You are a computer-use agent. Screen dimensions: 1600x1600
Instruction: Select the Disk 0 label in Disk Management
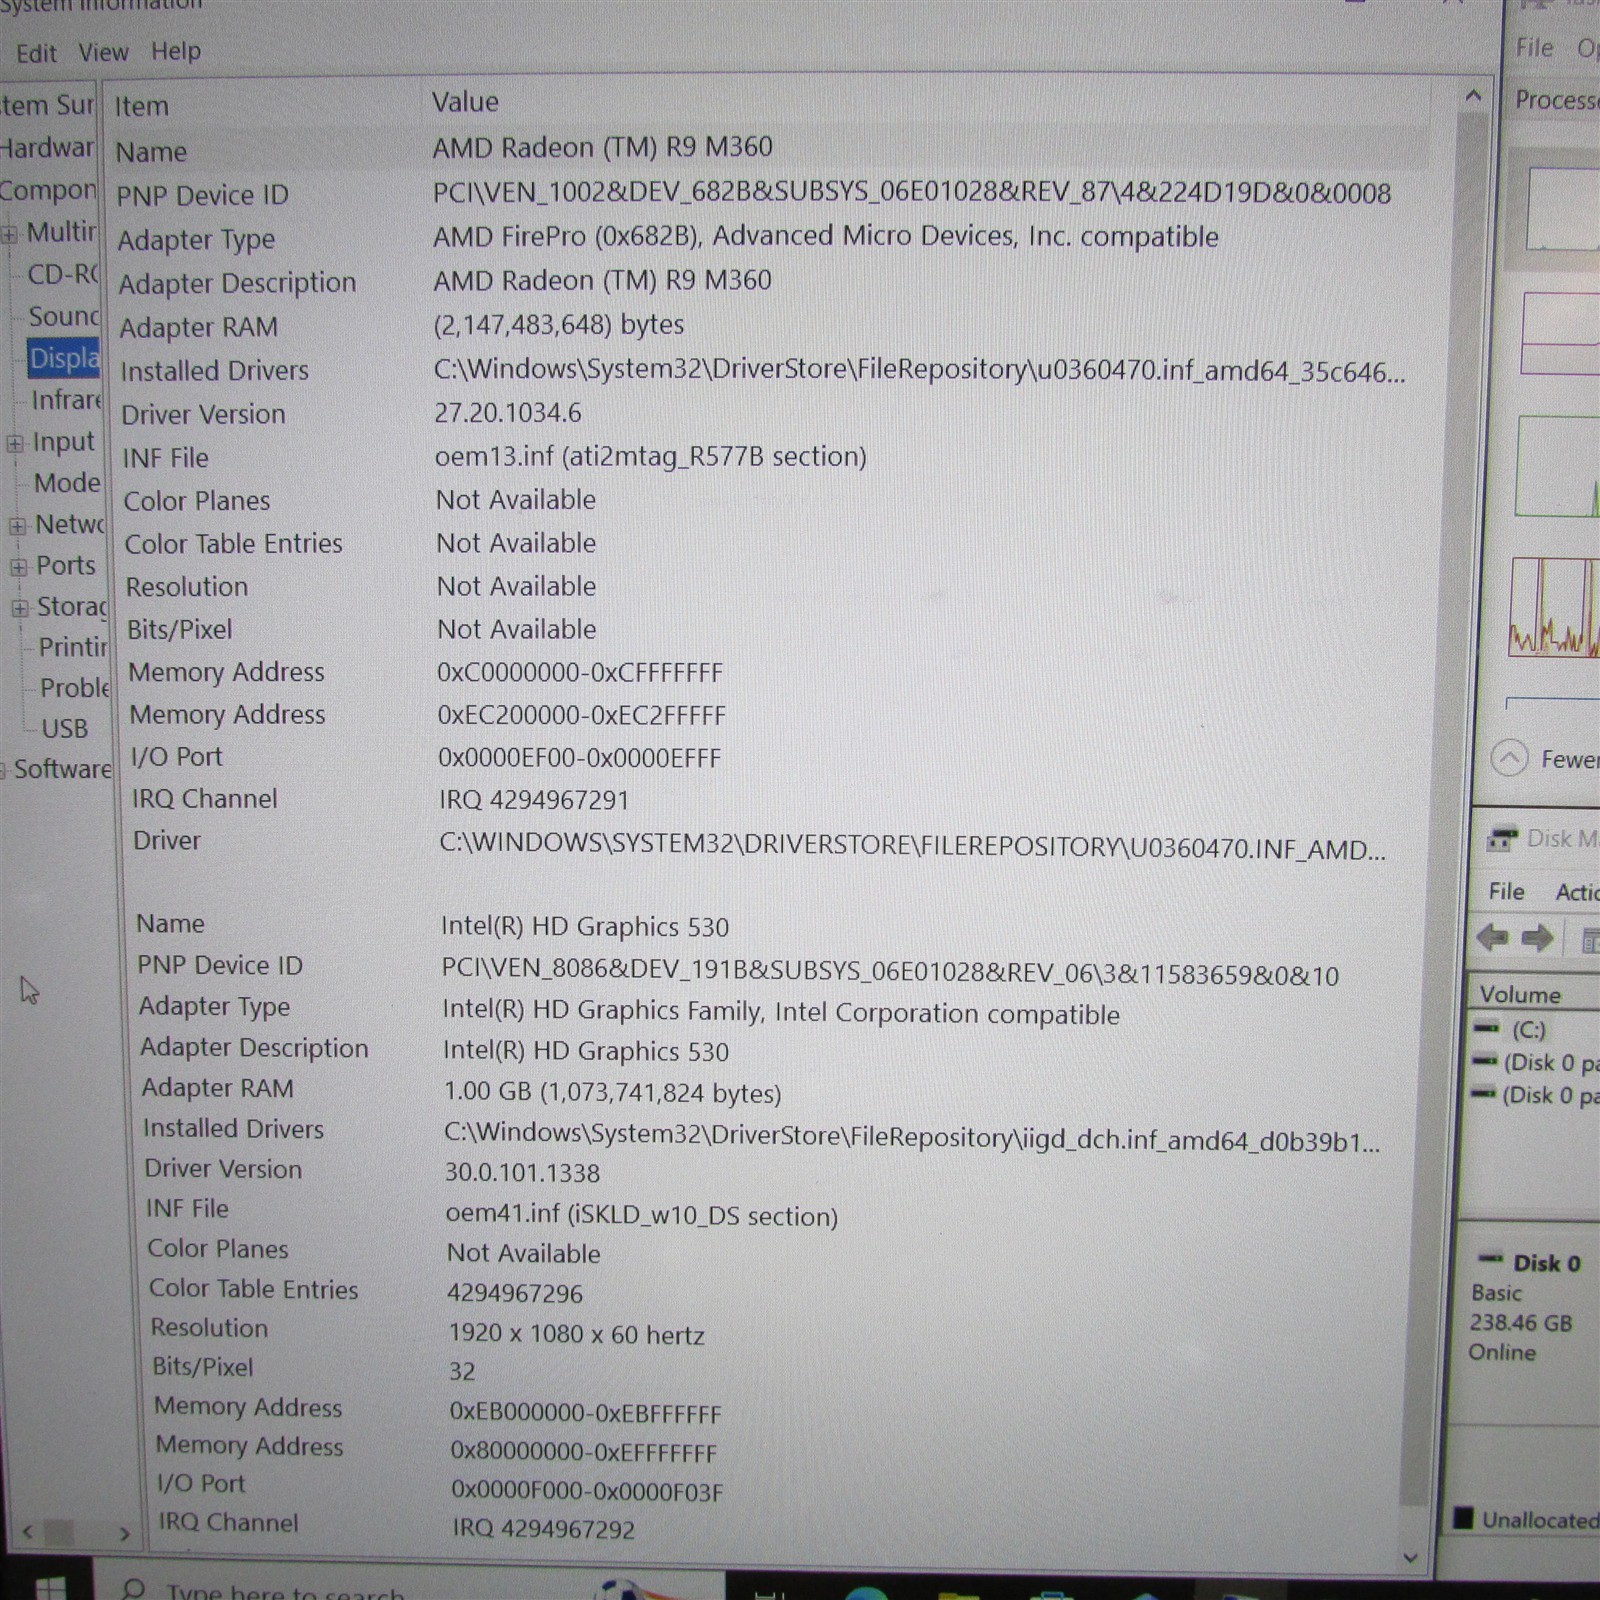click(x=1546, y=1263)
